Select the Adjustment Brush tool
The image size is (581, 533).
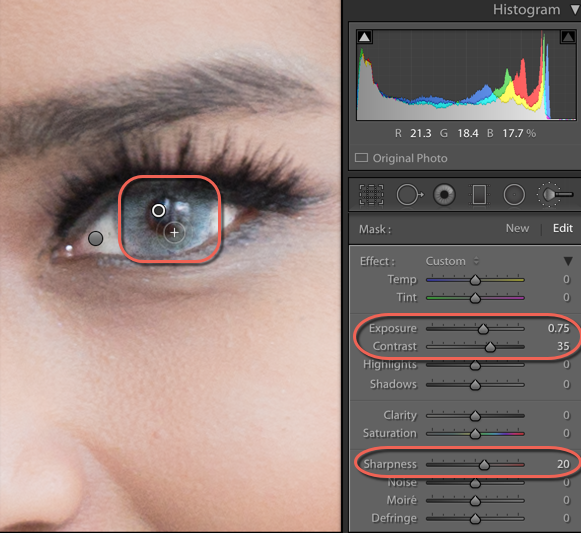pyautogui.click(x=555, y=194)
